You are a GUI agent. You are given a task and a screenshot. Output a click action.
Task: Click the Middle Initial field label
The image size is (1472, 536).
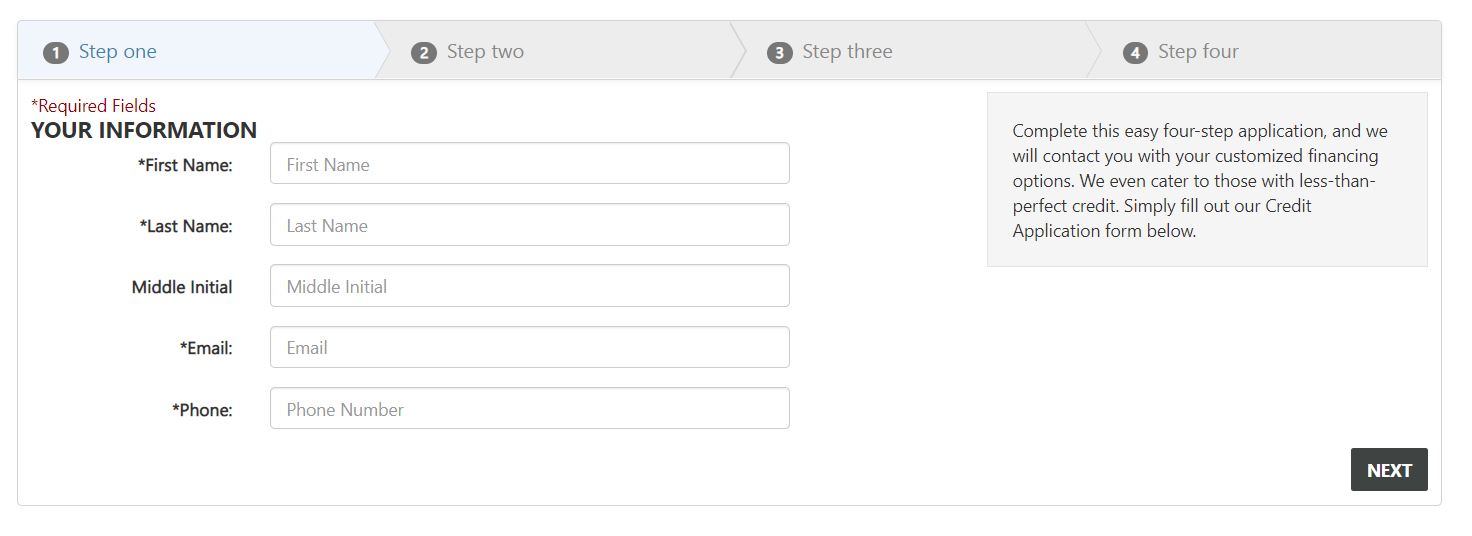click(182, 287)
